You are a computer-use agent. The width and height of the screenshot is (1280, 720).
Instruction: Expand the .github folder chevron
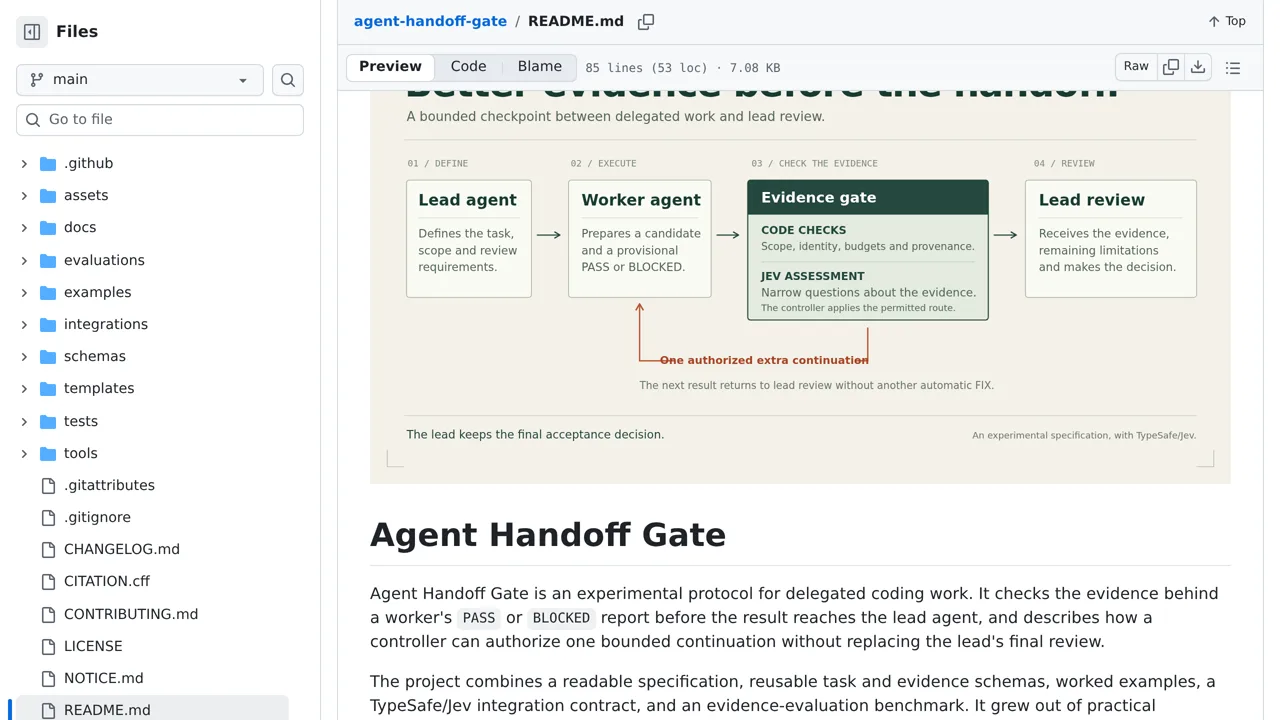click(24, 163)
